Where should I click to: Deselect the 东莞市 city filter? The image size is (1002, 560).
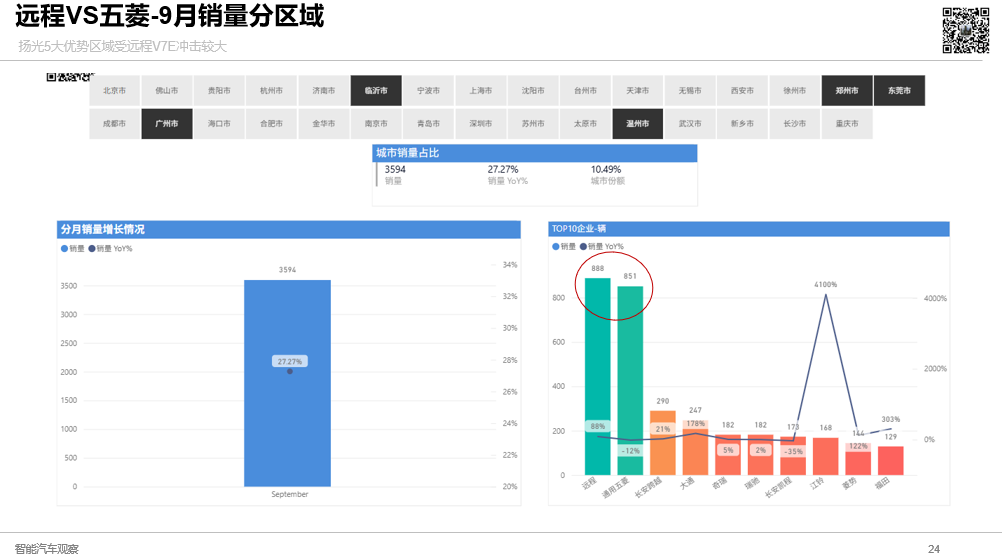click(x=899, y=91)
